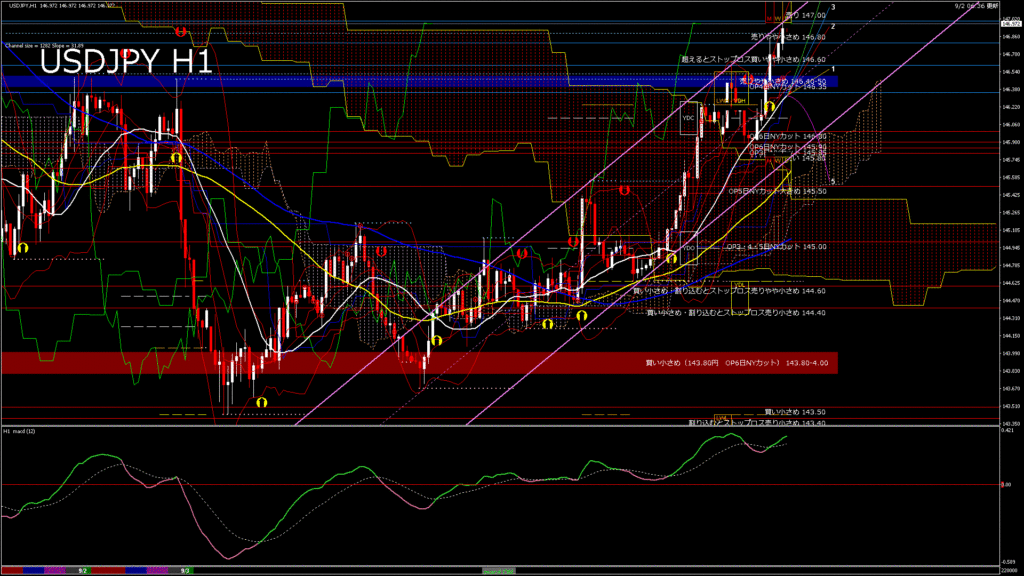This screenshot has height=576, width=1024.
Task: Select the YDC box marker
Action: pos(688,118)
